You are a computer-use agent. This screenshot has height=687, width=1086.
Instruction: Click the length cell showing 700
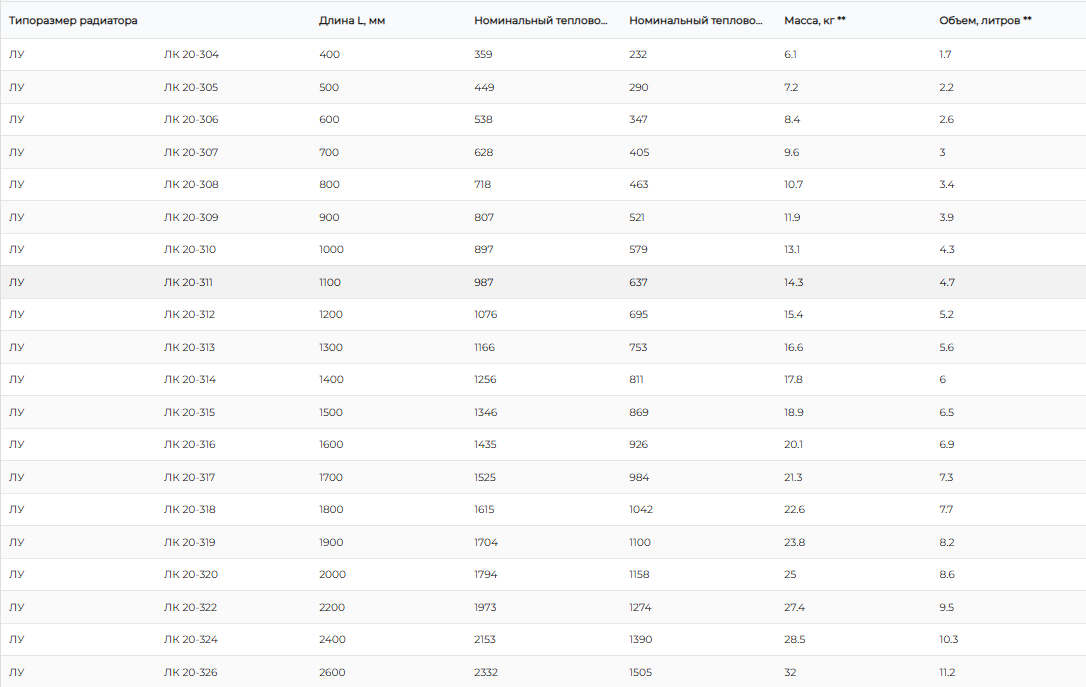(329, 152)
